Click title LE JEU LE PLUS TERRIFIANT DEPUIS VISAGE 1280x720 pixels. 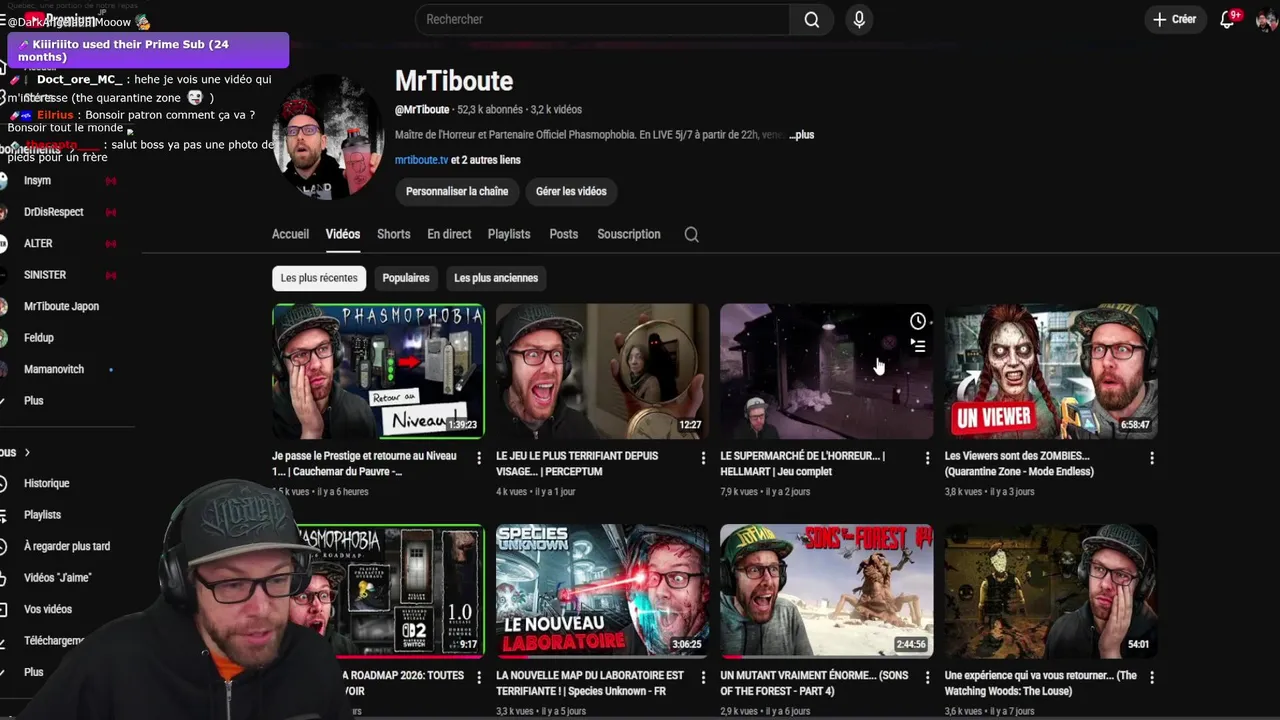pos(577,464)
